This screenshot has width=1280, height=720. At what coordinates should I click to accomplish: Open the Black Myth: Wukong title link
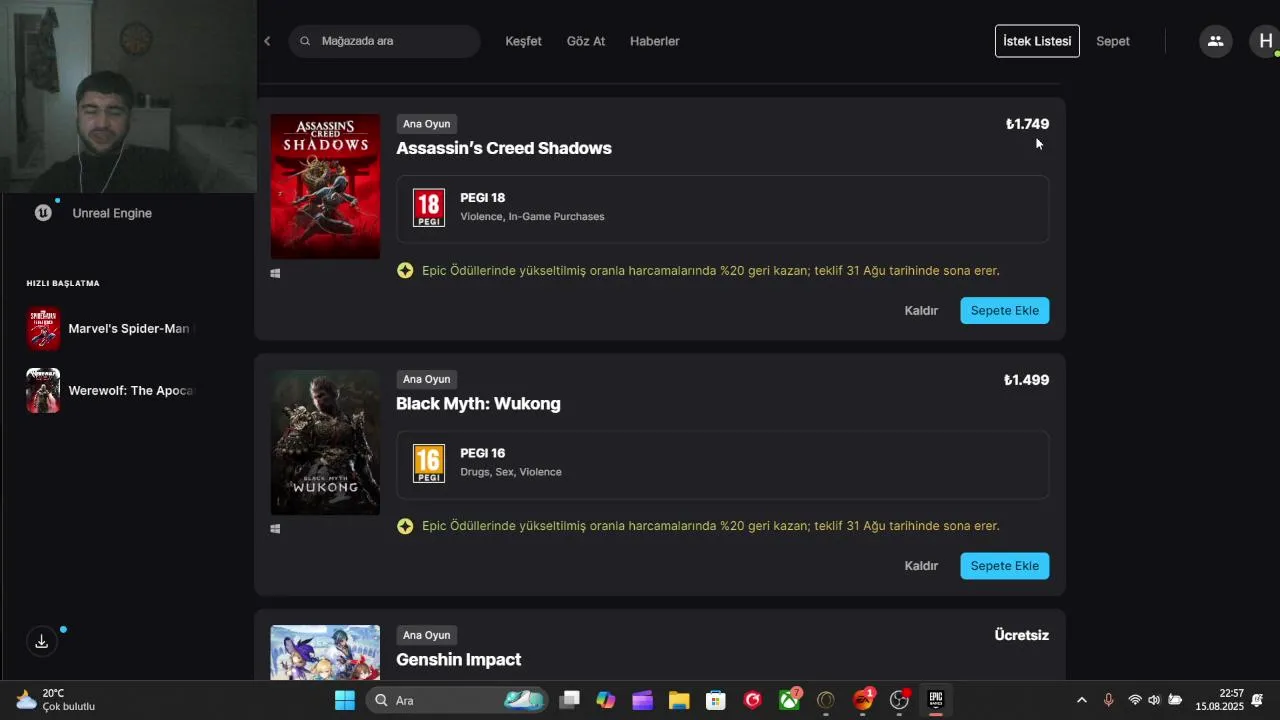[x=478, y=404]
